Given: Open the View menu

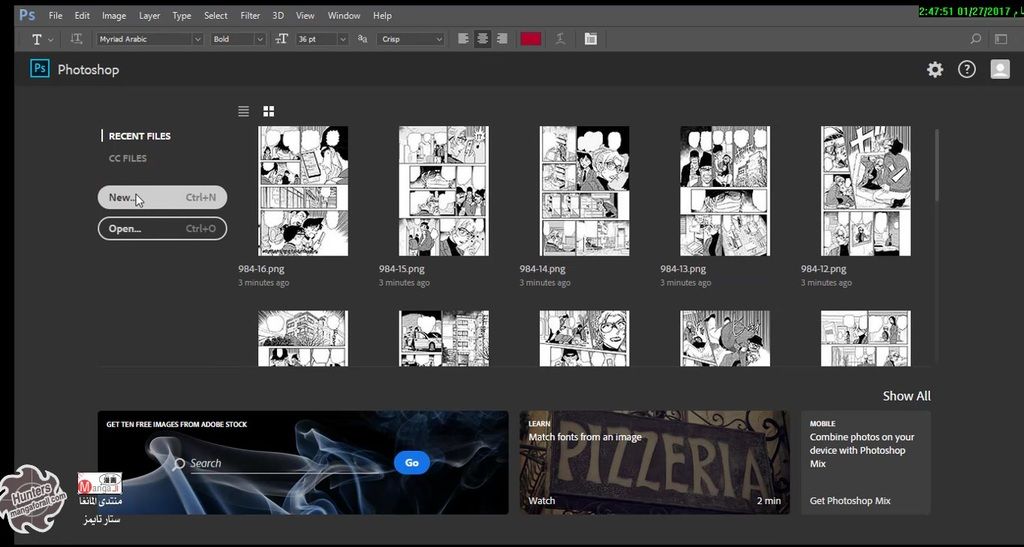Looking at the screenshot, I should (305, 16).
